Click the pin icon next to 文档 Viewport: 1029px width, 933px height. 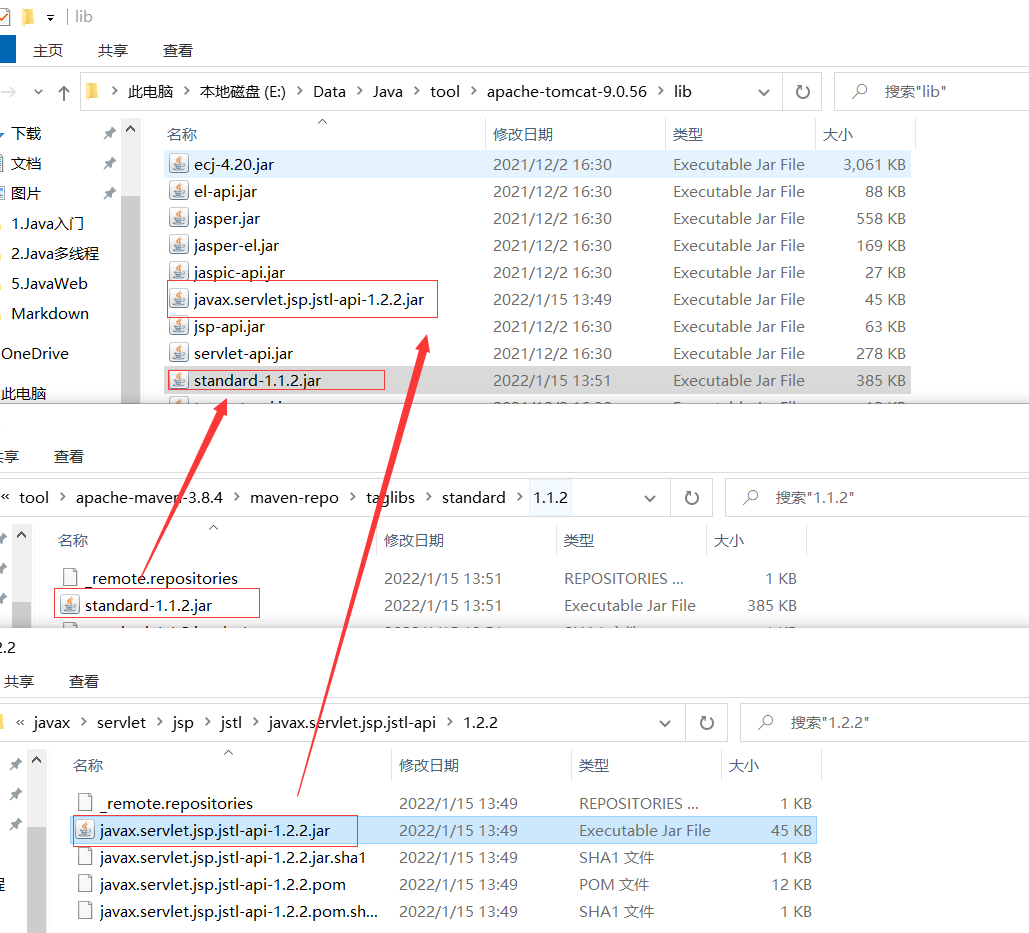110,163
